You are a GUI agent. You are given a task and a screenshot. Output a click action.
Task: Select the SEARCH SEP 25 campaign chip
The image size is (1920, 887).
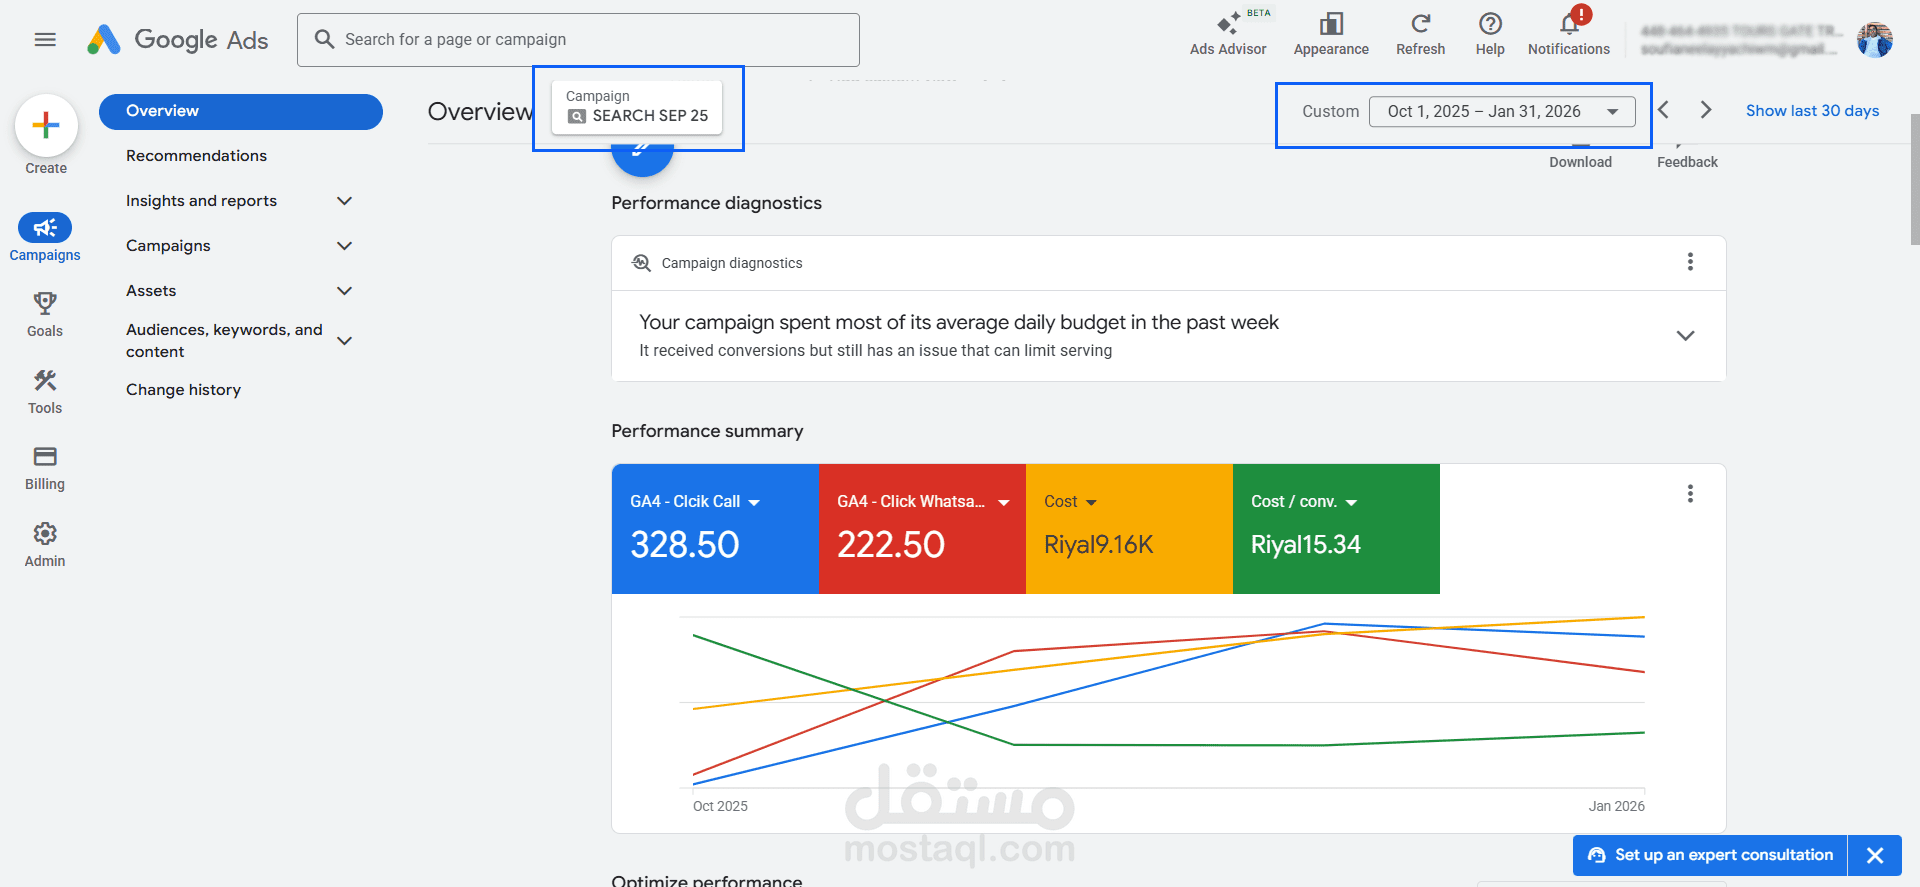tap(637, 107)
